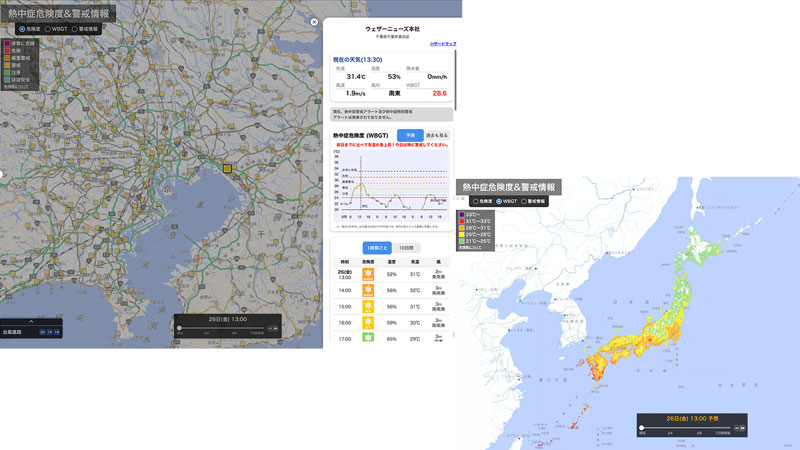Click the left edge handle of the Tokyo map
Image resolution: width=800 pixels, height=450 pixels.
click(x=2, y=174)
